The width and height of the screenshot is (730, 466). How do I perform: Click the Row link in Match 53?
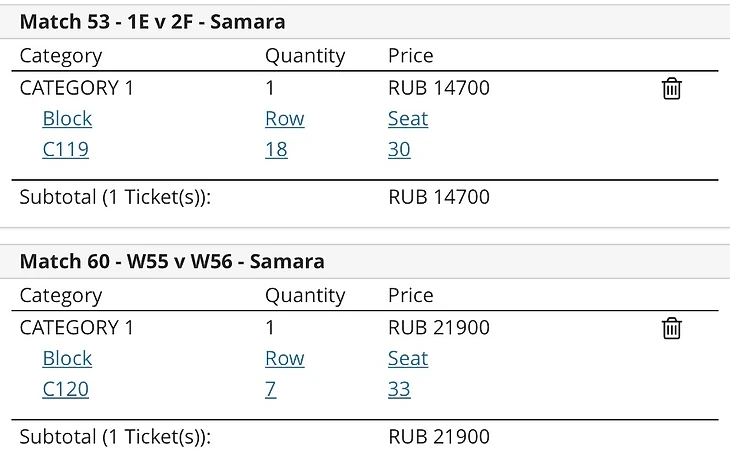[285, 119]
